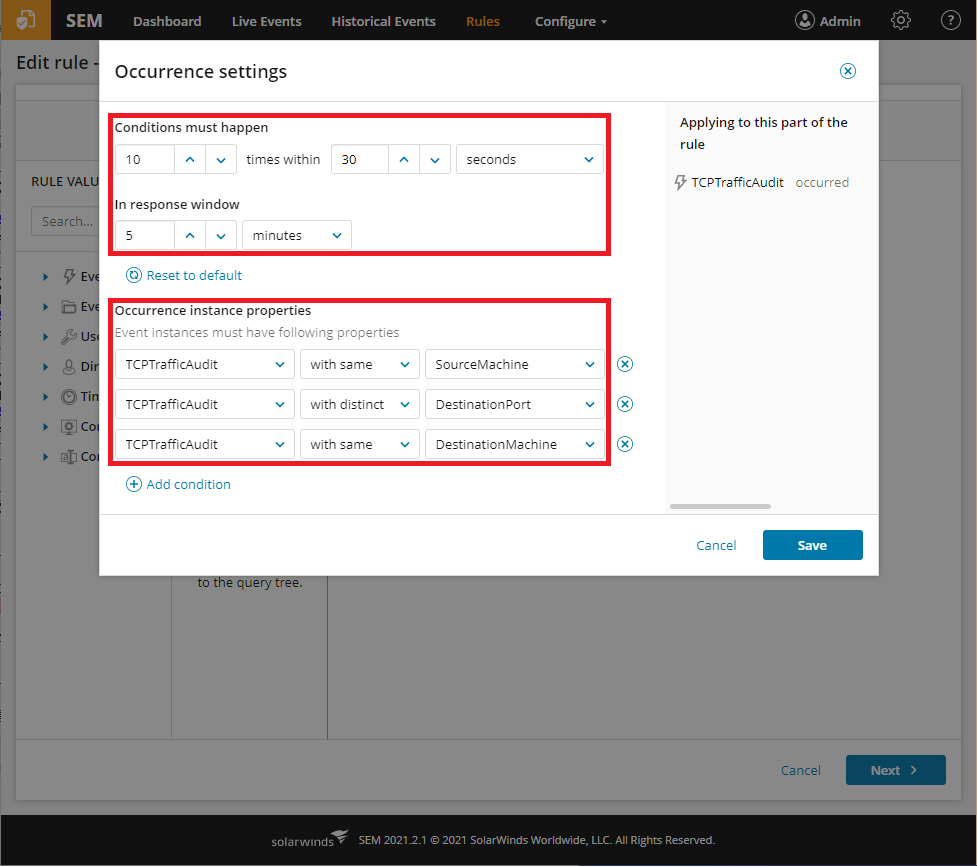
Task: Open the SourceMachine property dropdown
Action: (515, 365)
